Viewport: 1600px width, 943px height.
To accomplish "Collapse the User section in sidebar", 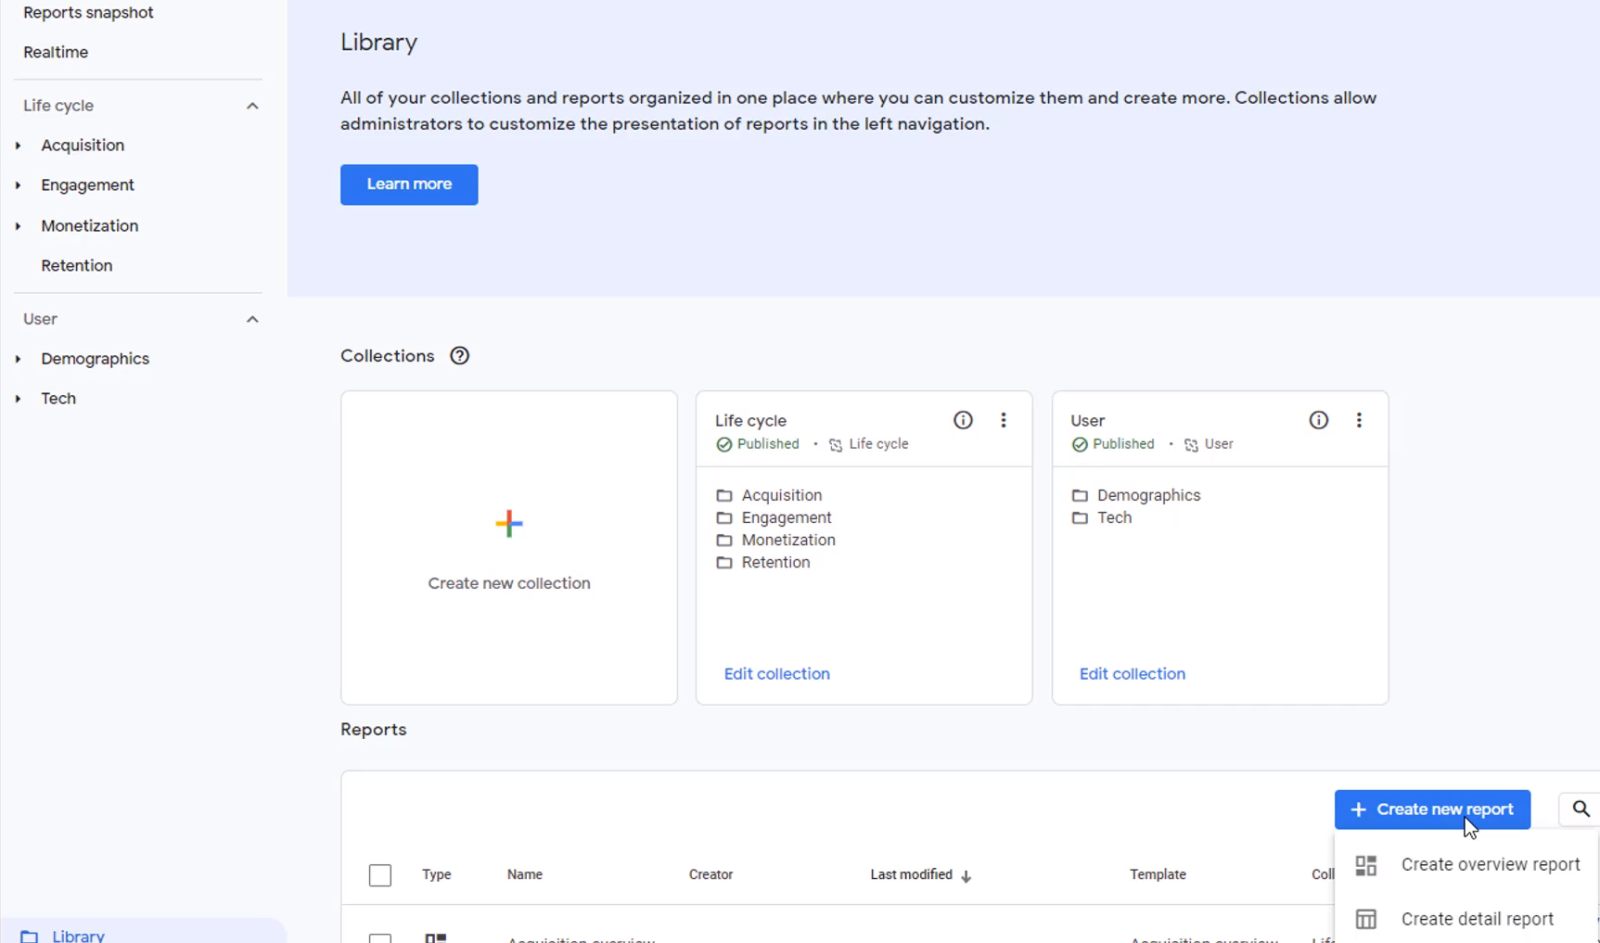I will click(252, 319).
